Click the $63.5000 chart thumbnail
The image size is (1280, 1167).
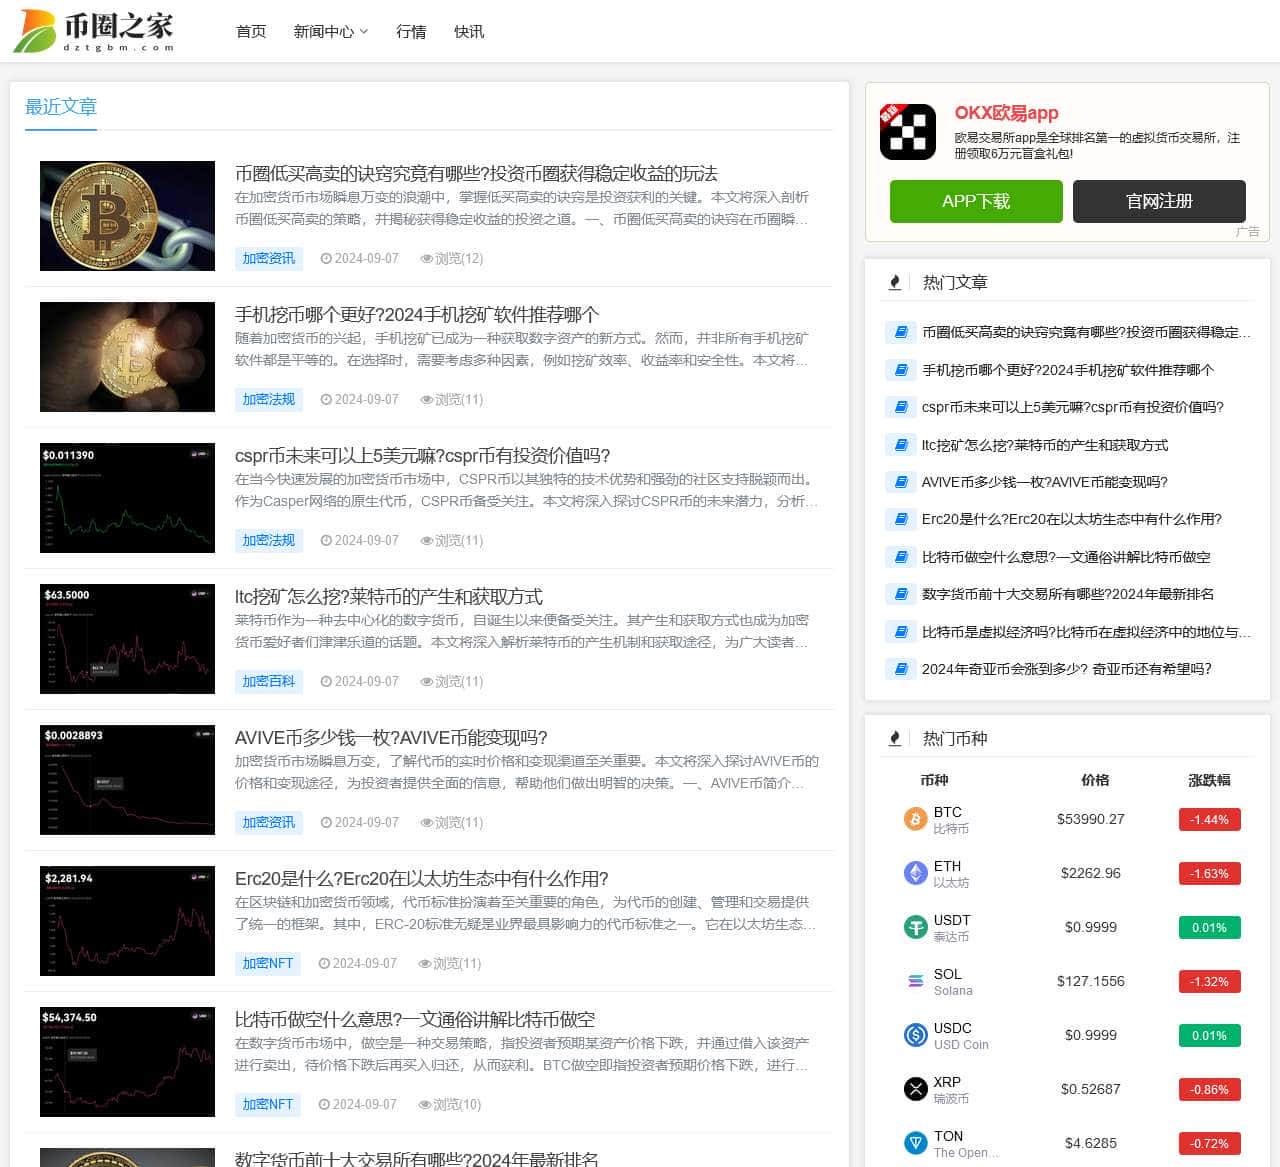[127, 639]
